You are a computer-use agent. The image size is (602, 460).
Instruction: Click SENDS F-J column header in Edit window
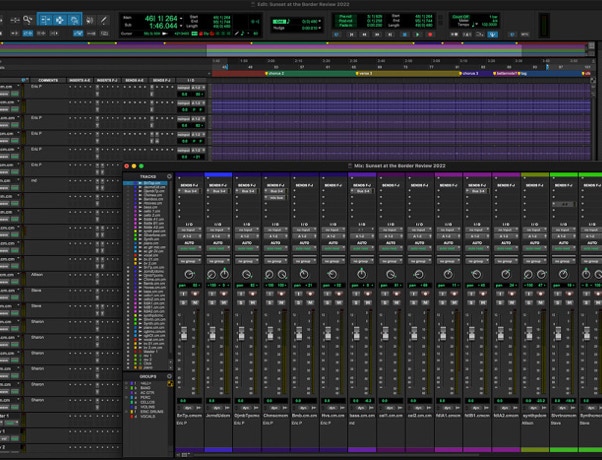coord(162,80)
